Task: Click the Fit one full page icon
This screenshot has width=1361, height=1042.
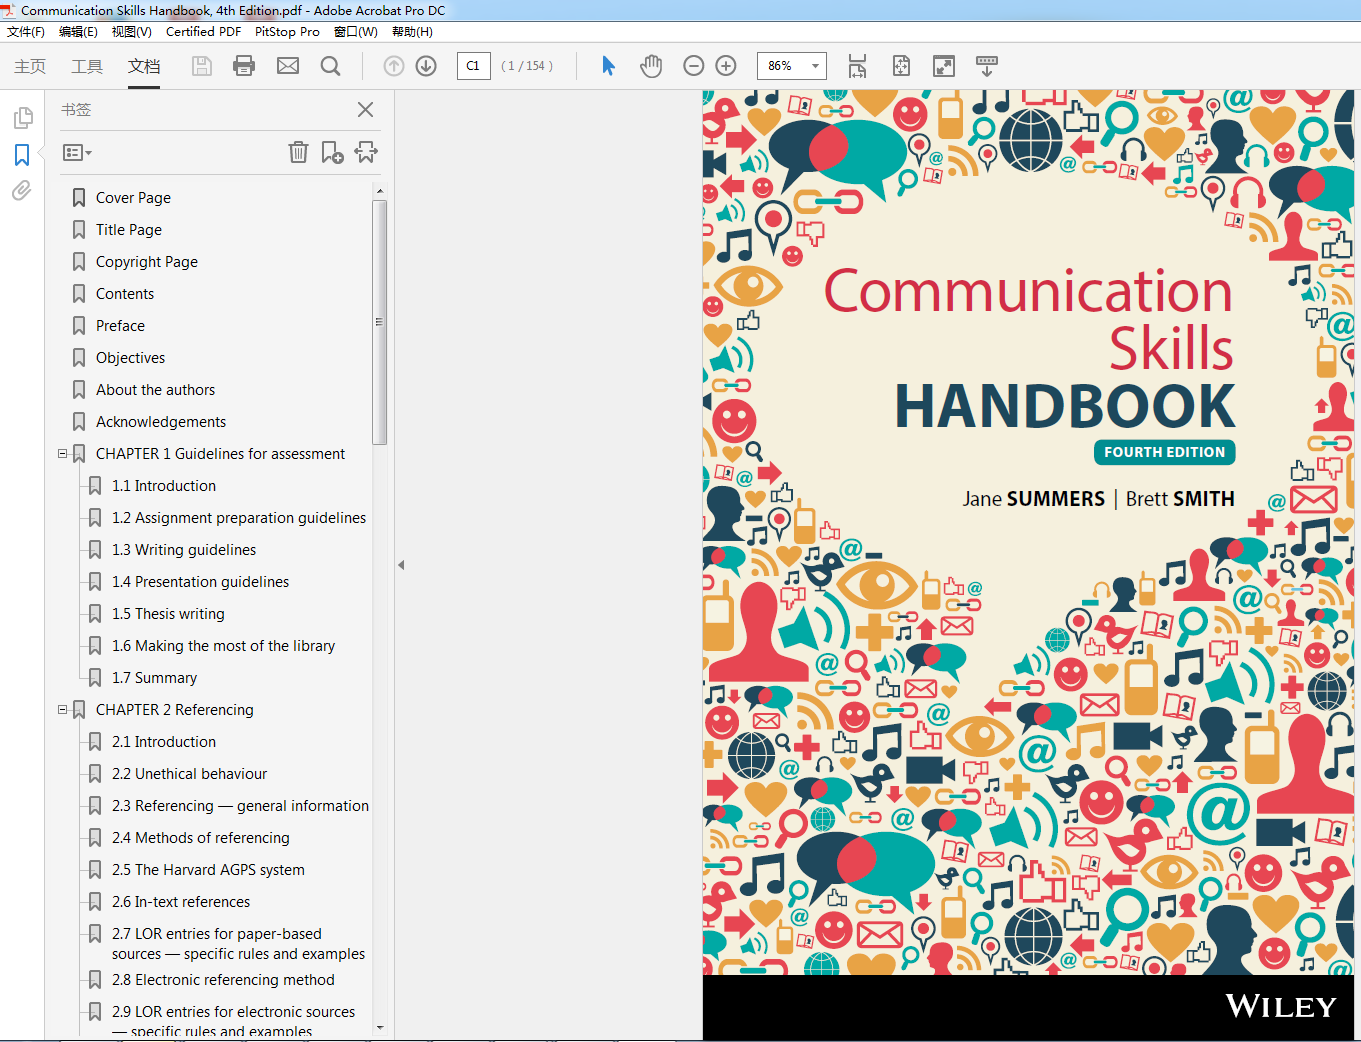Action: pyautogui.click(x=901, y=66)
